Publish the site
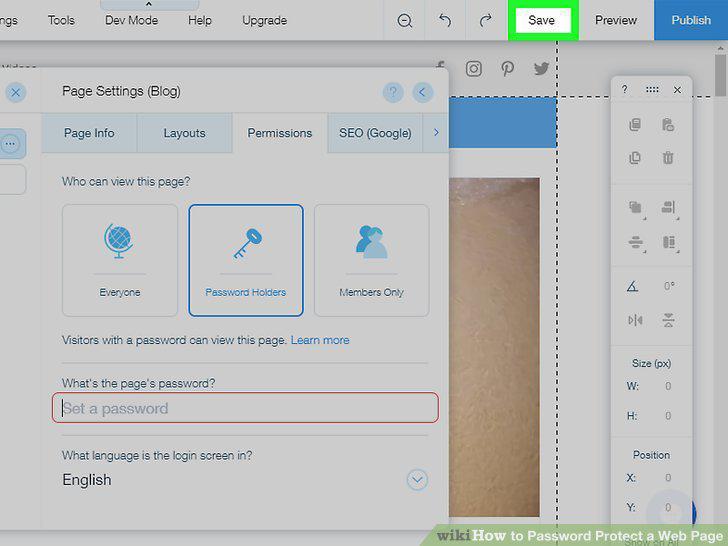The height and width of the screenshot is (546, 728). (691, 20)
